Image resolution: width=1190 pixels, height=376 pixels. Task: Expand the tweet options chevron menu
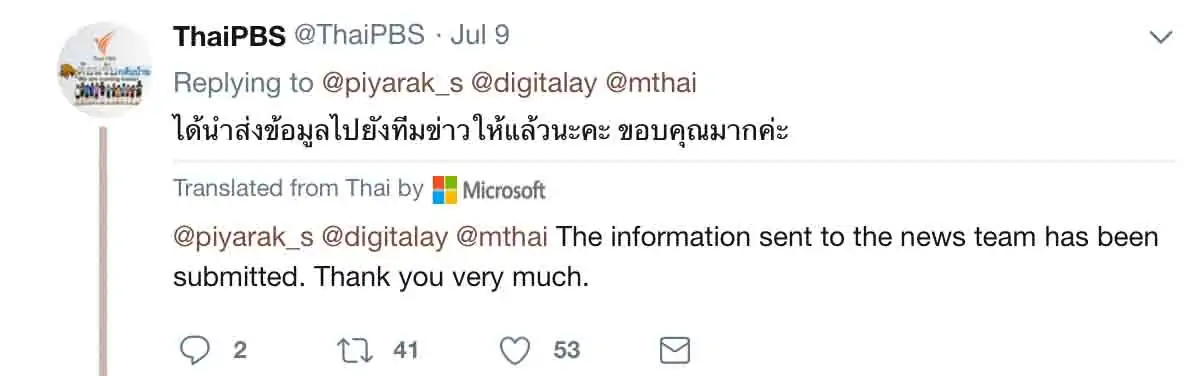(1161, 37)
